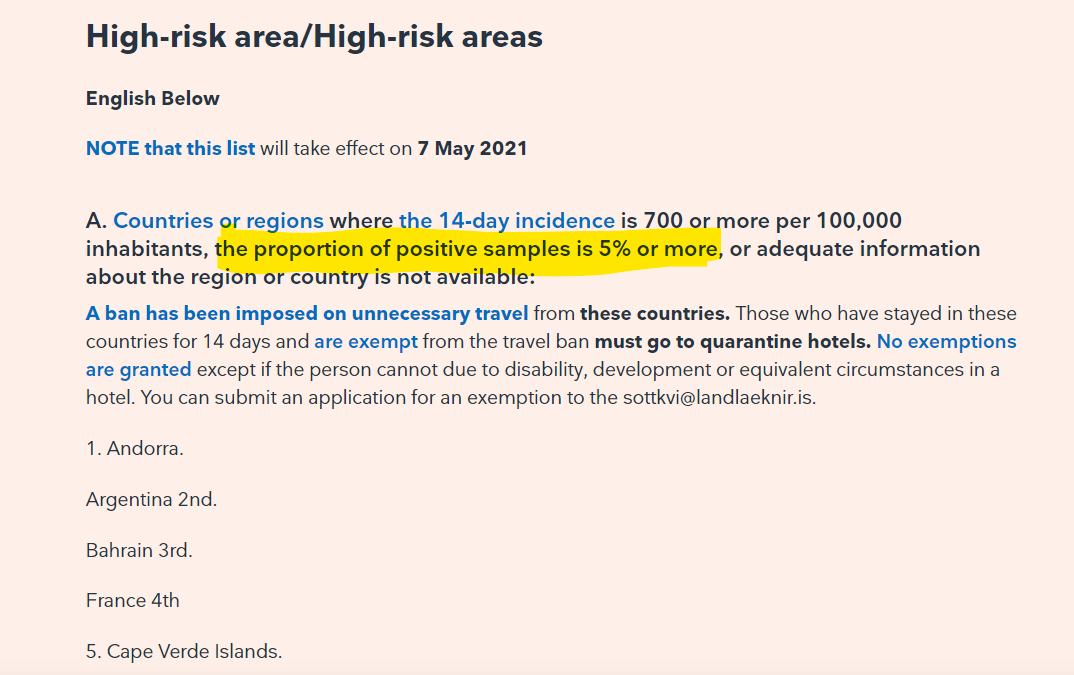Click the 'are granted' link text

(x=138, y=370)
